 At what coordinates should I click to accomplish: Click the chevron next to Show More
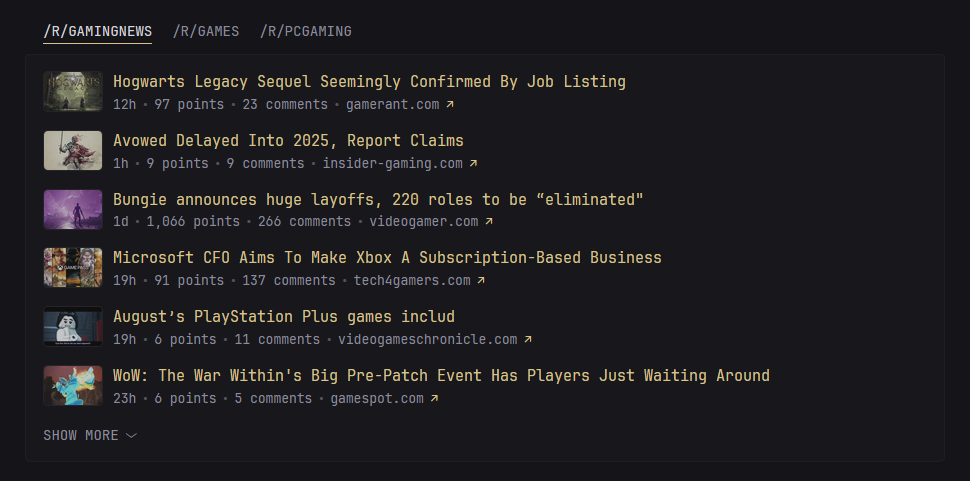click(132, 436)
